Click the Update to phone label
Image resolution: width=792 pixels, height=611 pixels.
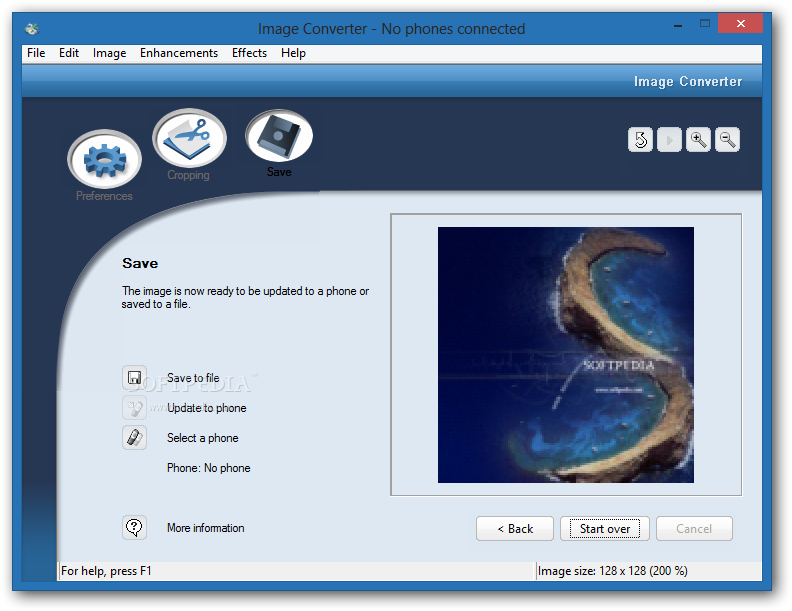point(207,408)
